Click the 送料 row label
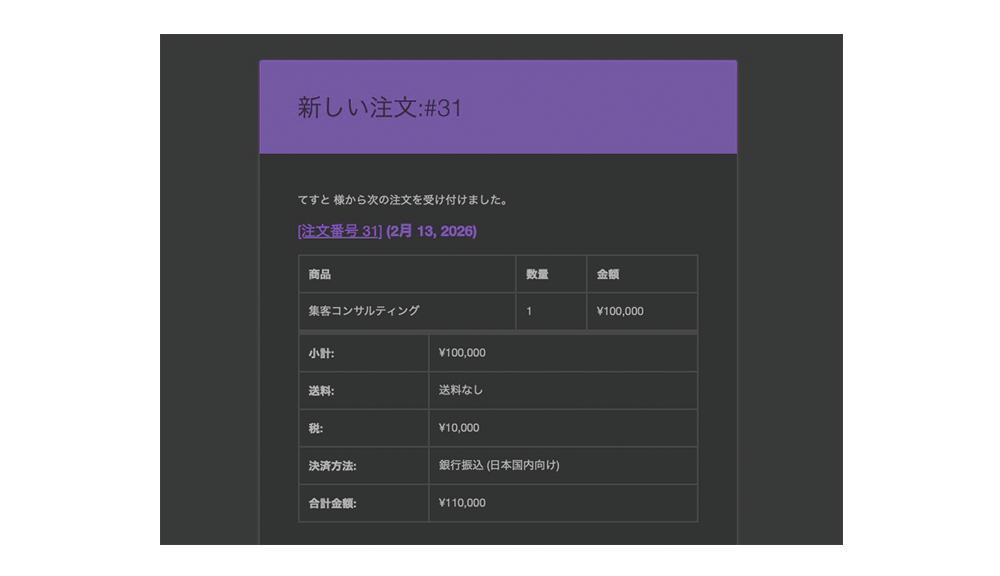Image resolution: width=1000 pixels, height=576 pixels. tap(321, 391)
